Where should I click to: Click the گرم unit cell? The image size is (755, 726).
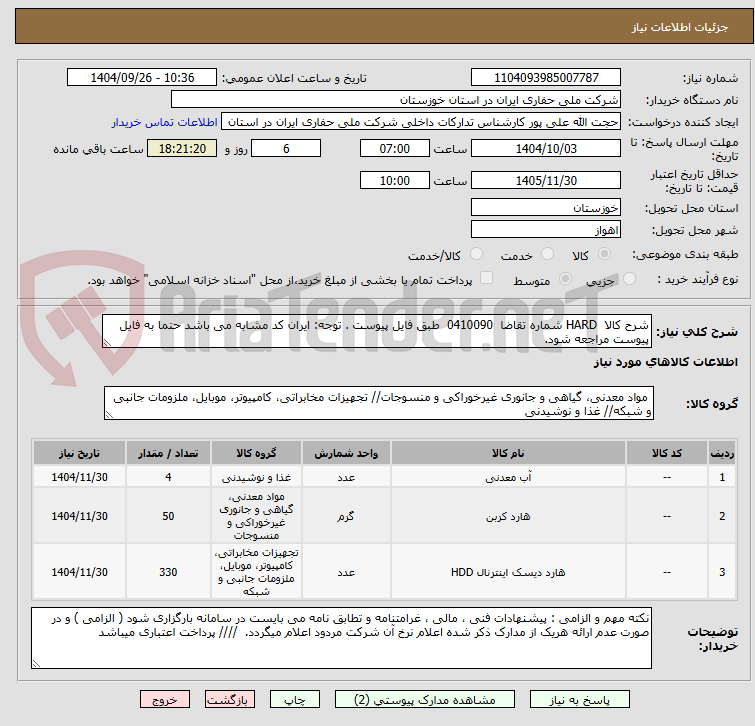(x=346, y=516)
